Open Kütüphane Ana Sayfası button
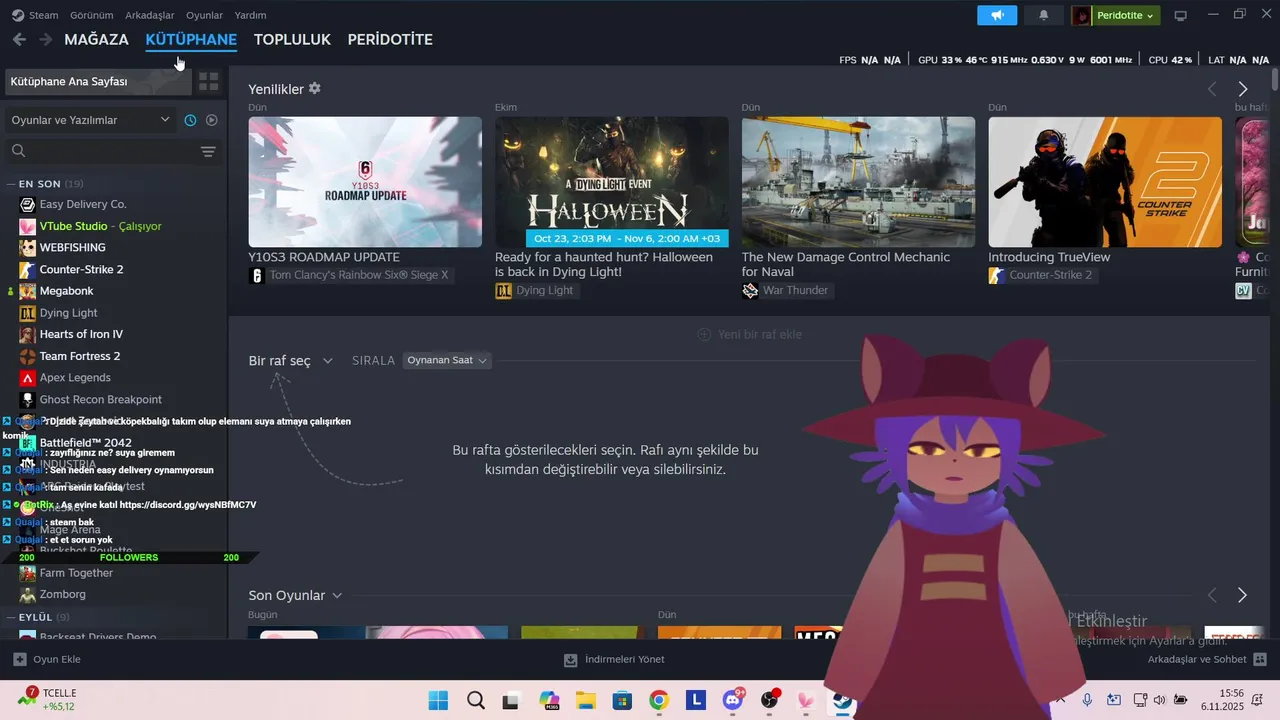1280x720 pixels. 98,81
